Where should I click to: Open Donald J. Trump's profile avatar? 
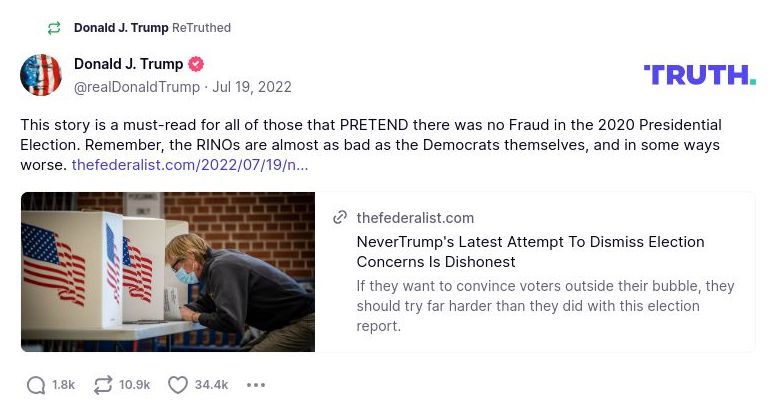[41, 75]
